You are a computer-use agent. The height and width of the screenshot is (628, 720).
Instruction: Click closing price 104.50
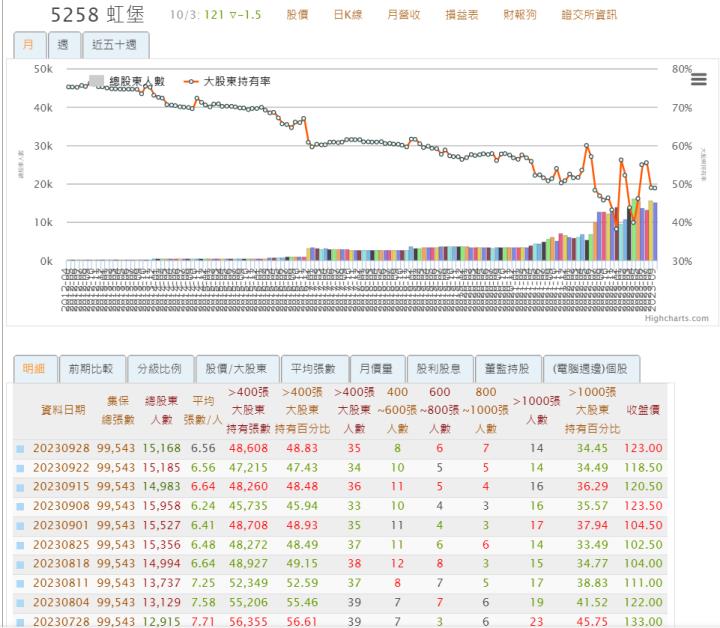[x=643, y=525]
